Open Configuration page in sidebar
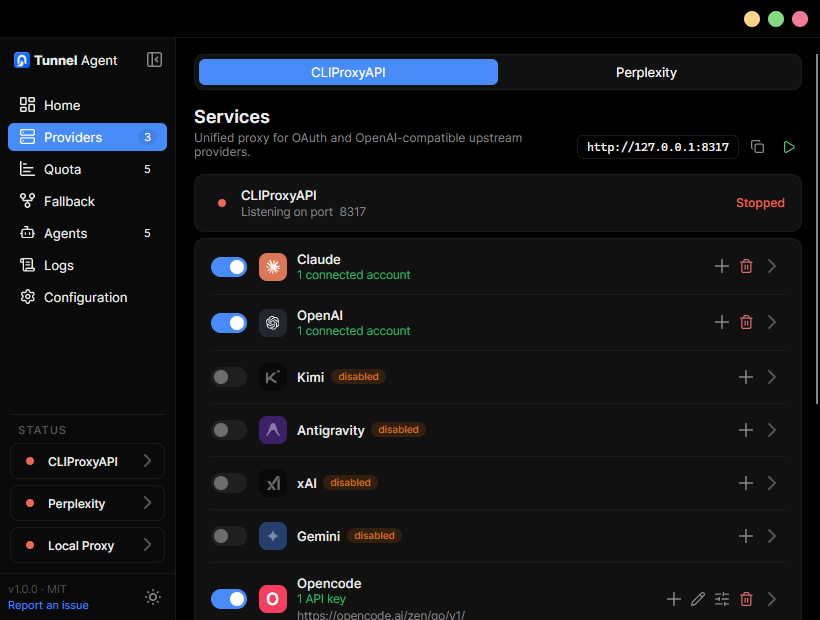This screenshot has height=620, width=820. [87, 297]
